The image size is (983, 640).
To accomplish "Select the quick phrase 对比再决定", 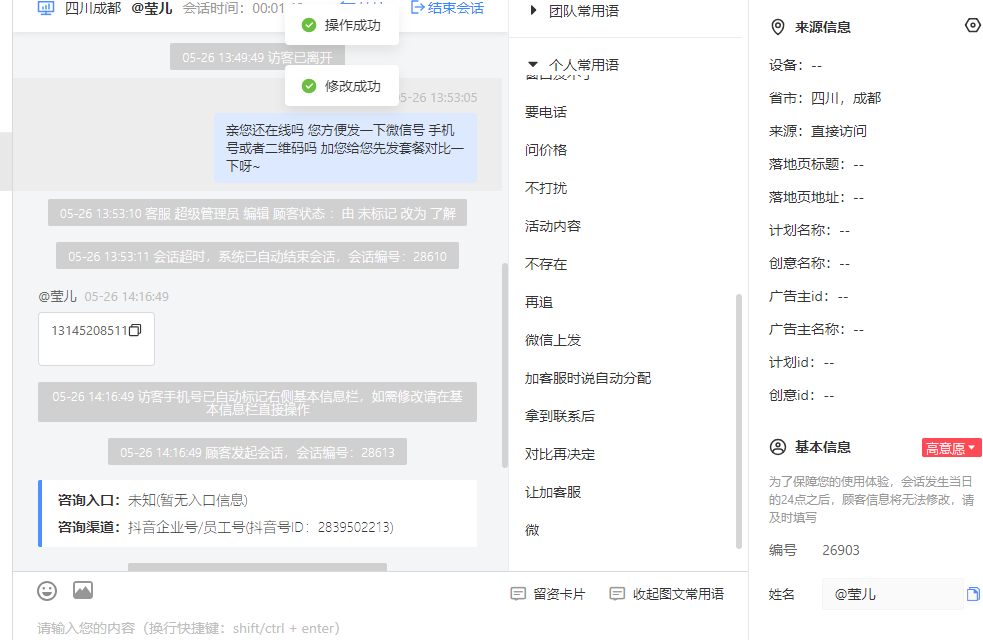I will (x=560, y=454).
